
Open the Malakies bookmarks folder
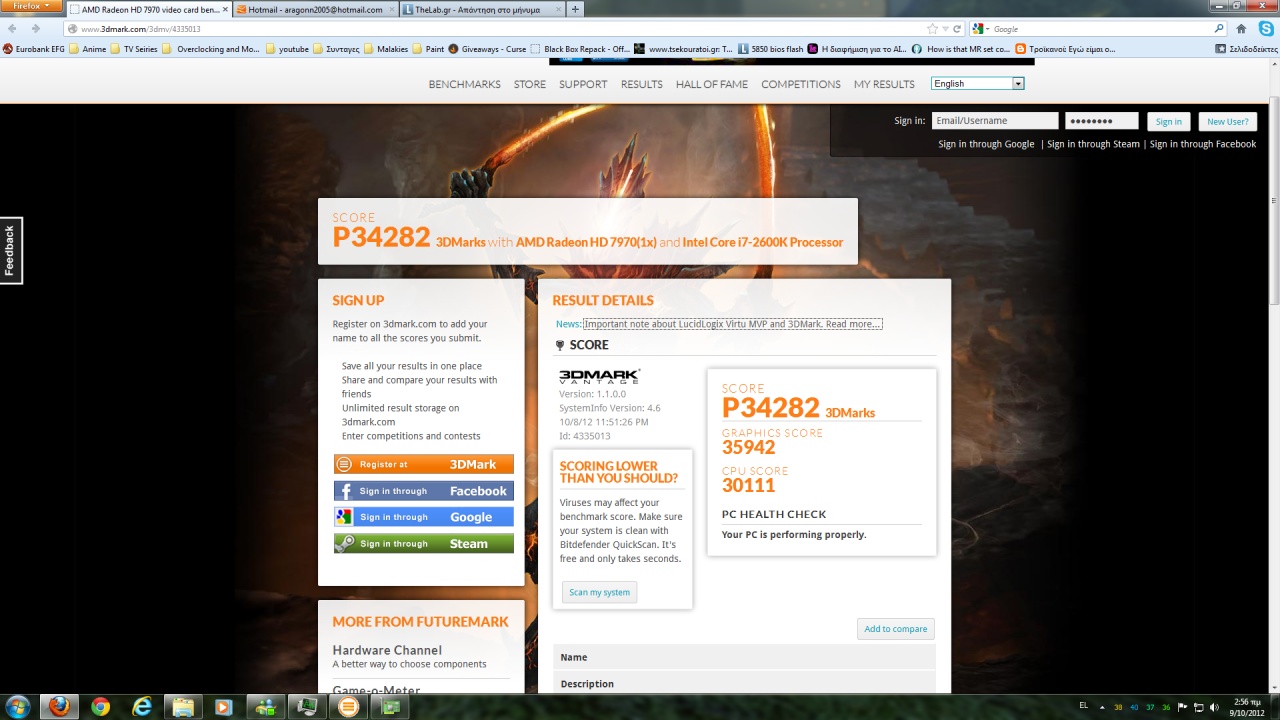tap(386, 48)
